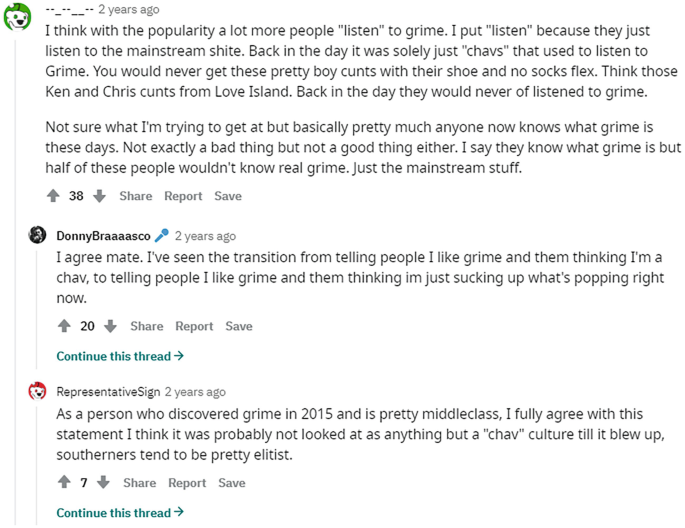Report RepresentativeSign's comment
The height and width of the screenshot is (528, 685).
pos(187,483)
